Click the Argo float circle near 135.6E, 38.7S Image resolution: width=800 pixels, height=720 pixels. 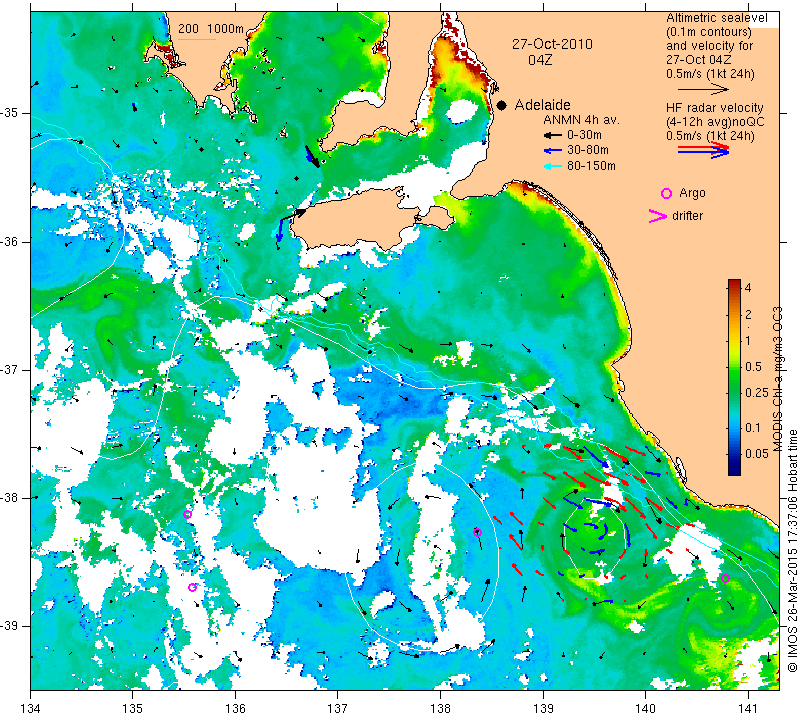coord(192,587)
